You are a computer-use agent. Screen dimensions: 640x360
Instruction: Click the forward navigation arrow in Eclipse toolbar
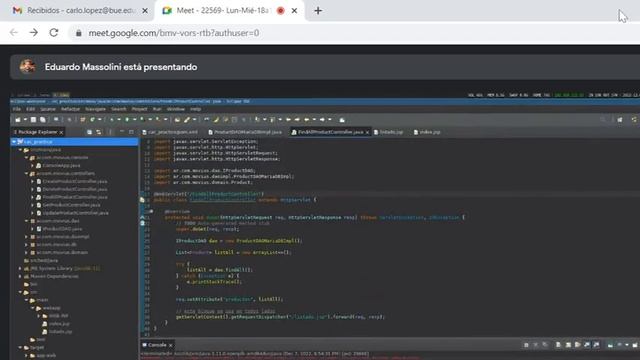pyautogui.click(x=322, y=120)
